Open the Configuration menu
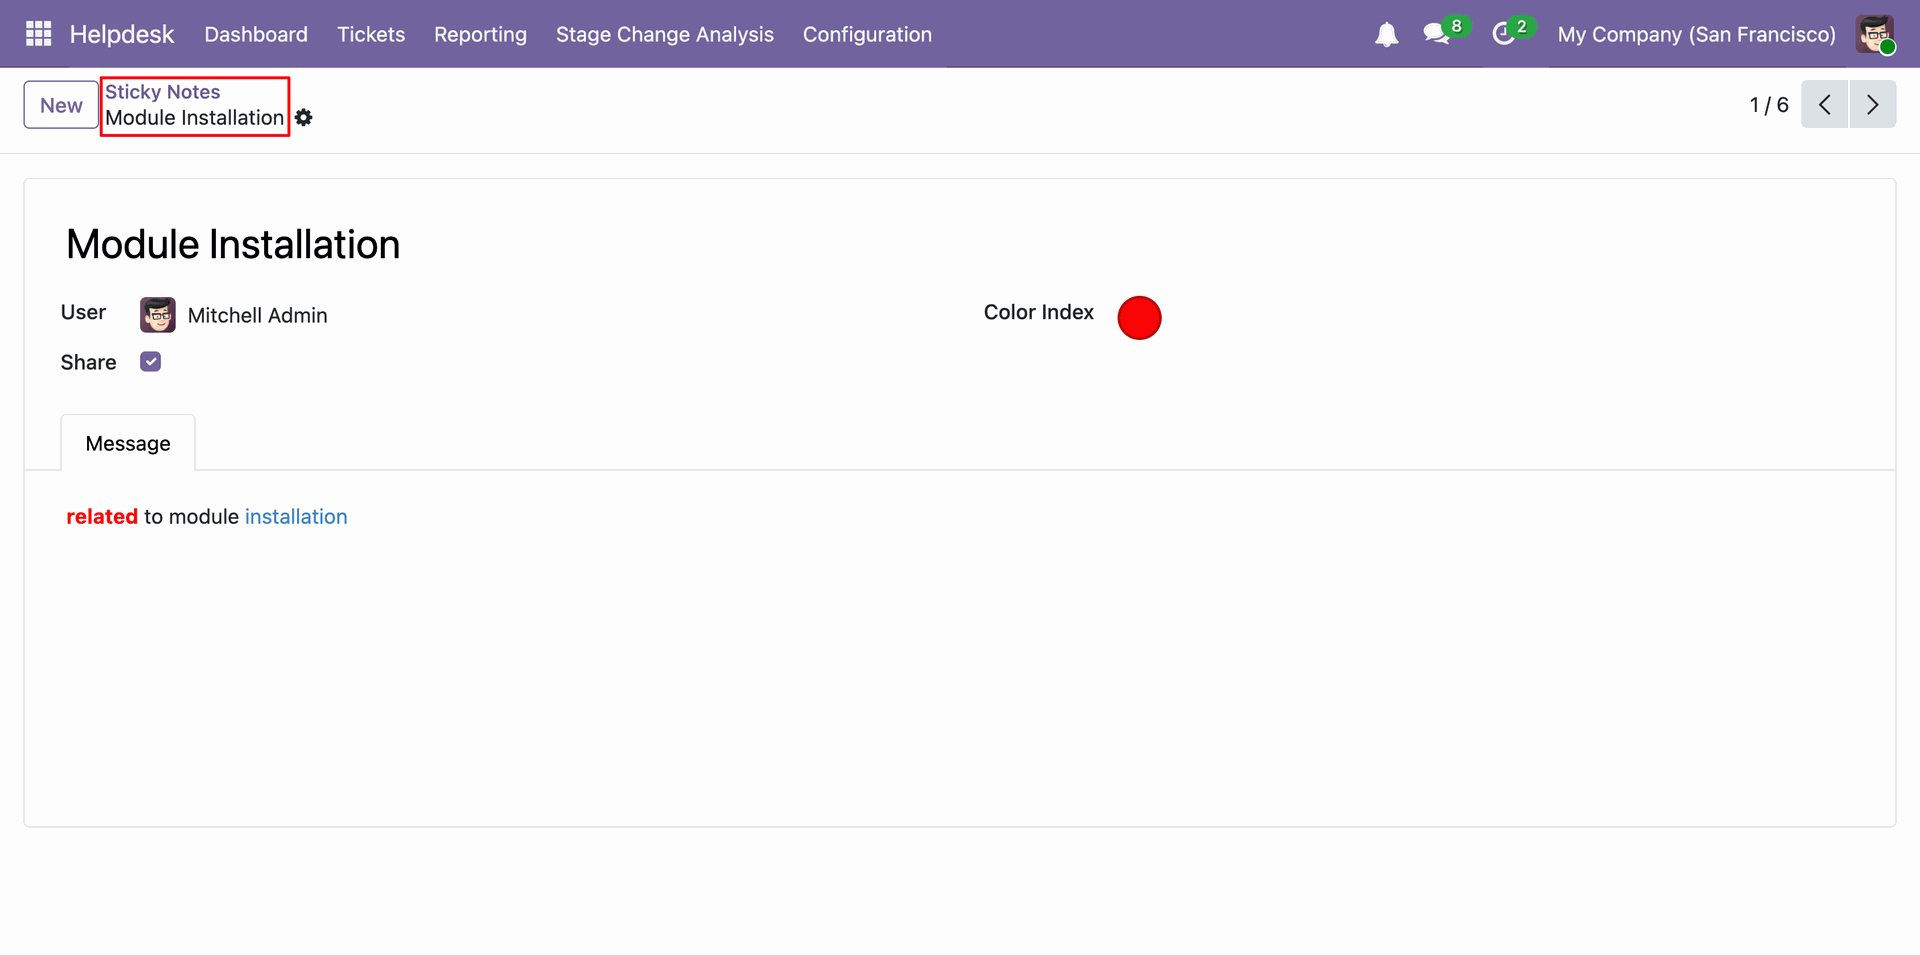The image size is (1920, 955). pos(867,34)
